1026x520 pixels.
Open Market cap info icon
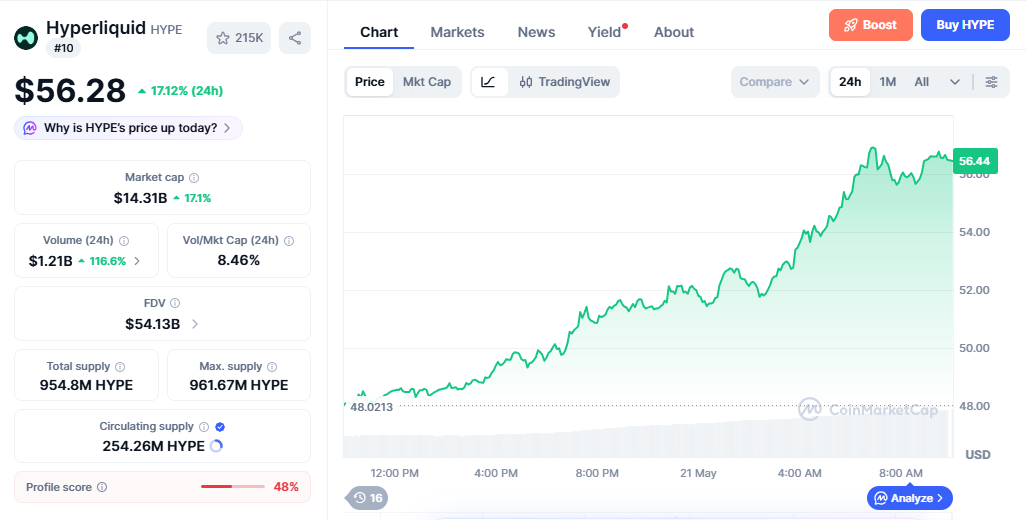pos(194,178)
